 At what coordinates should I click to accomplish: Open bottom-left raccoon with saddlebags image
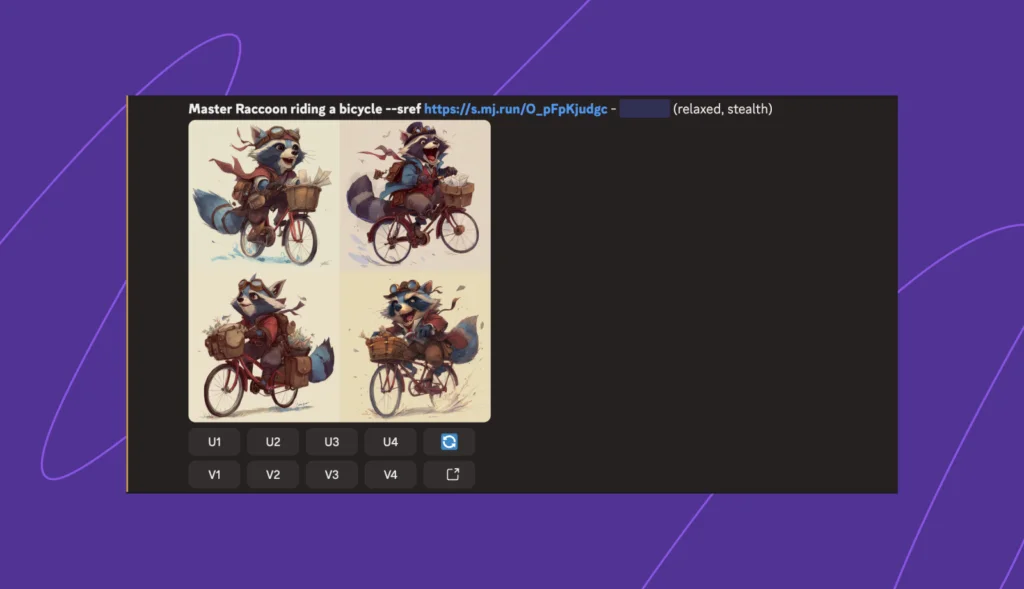(264, 346)
